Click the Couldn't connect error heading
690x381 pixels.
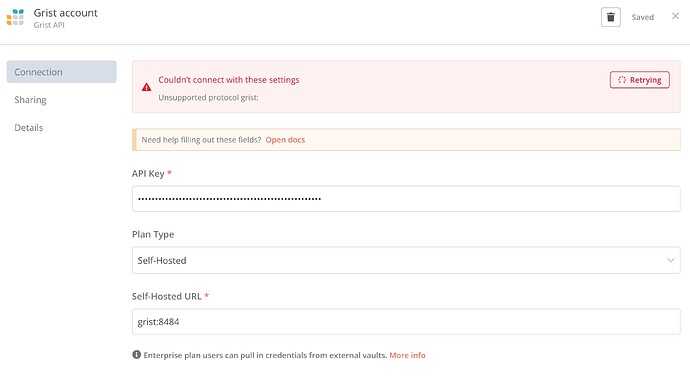(228, 80)
